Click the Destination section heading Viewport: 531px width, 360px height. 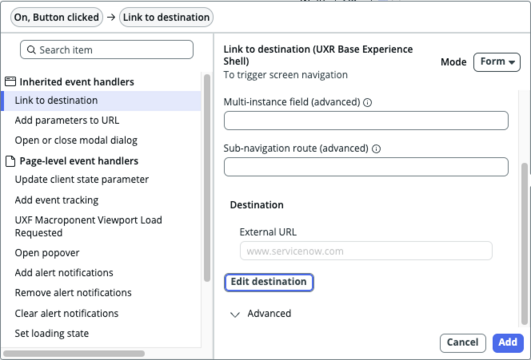257,205
